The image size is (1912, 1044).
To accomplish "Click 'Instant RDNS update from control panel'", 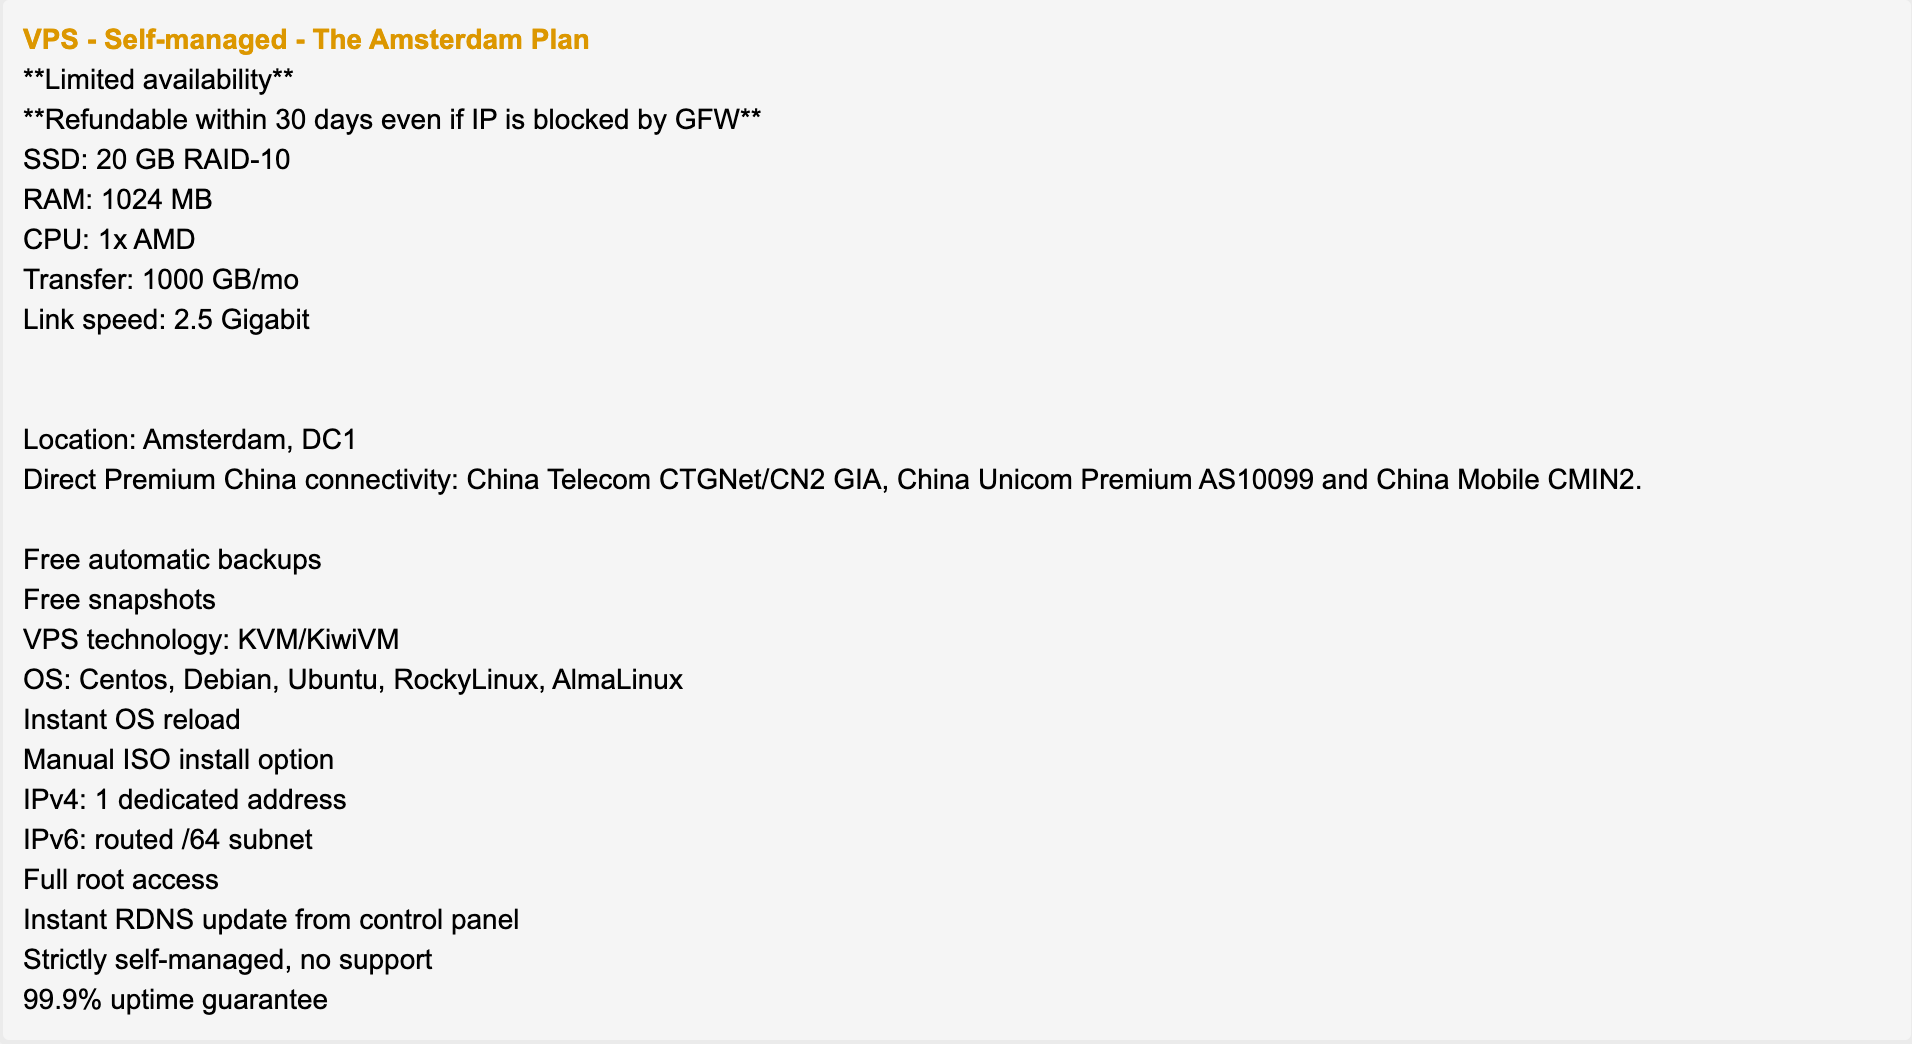I will point(271,920).
